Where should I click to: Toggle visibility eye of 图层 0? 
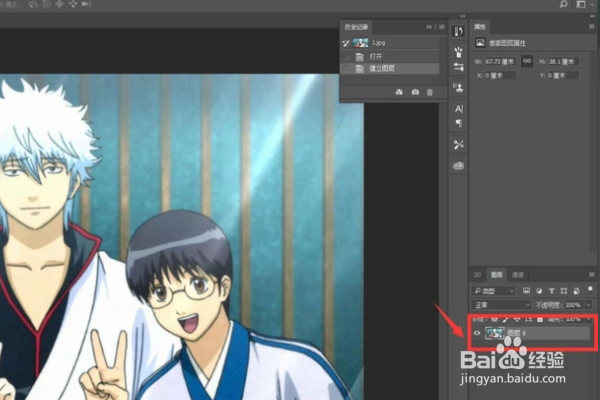477,333
